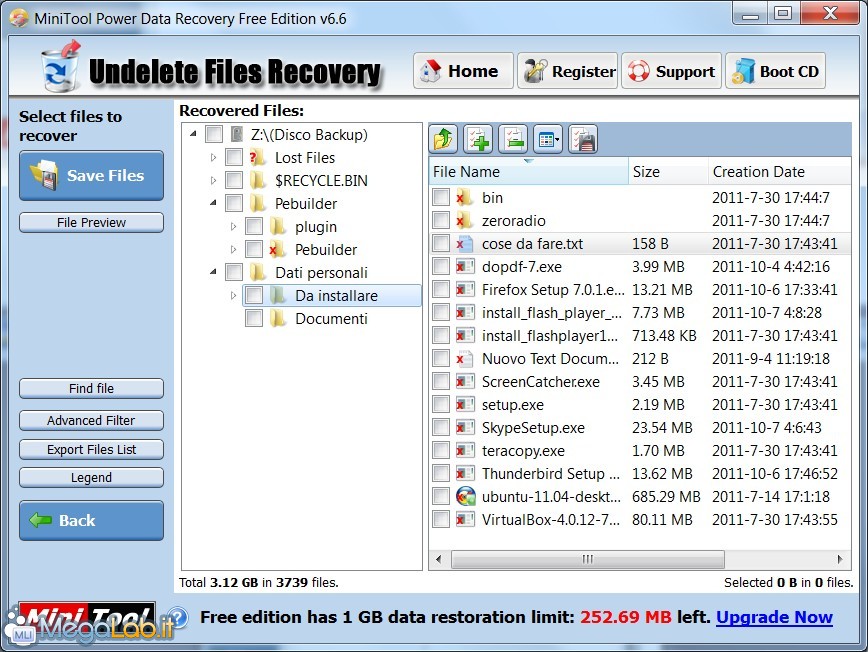Open the view mode toolbar dropdown
The image size is (868, 652).
tap(548, 139)
